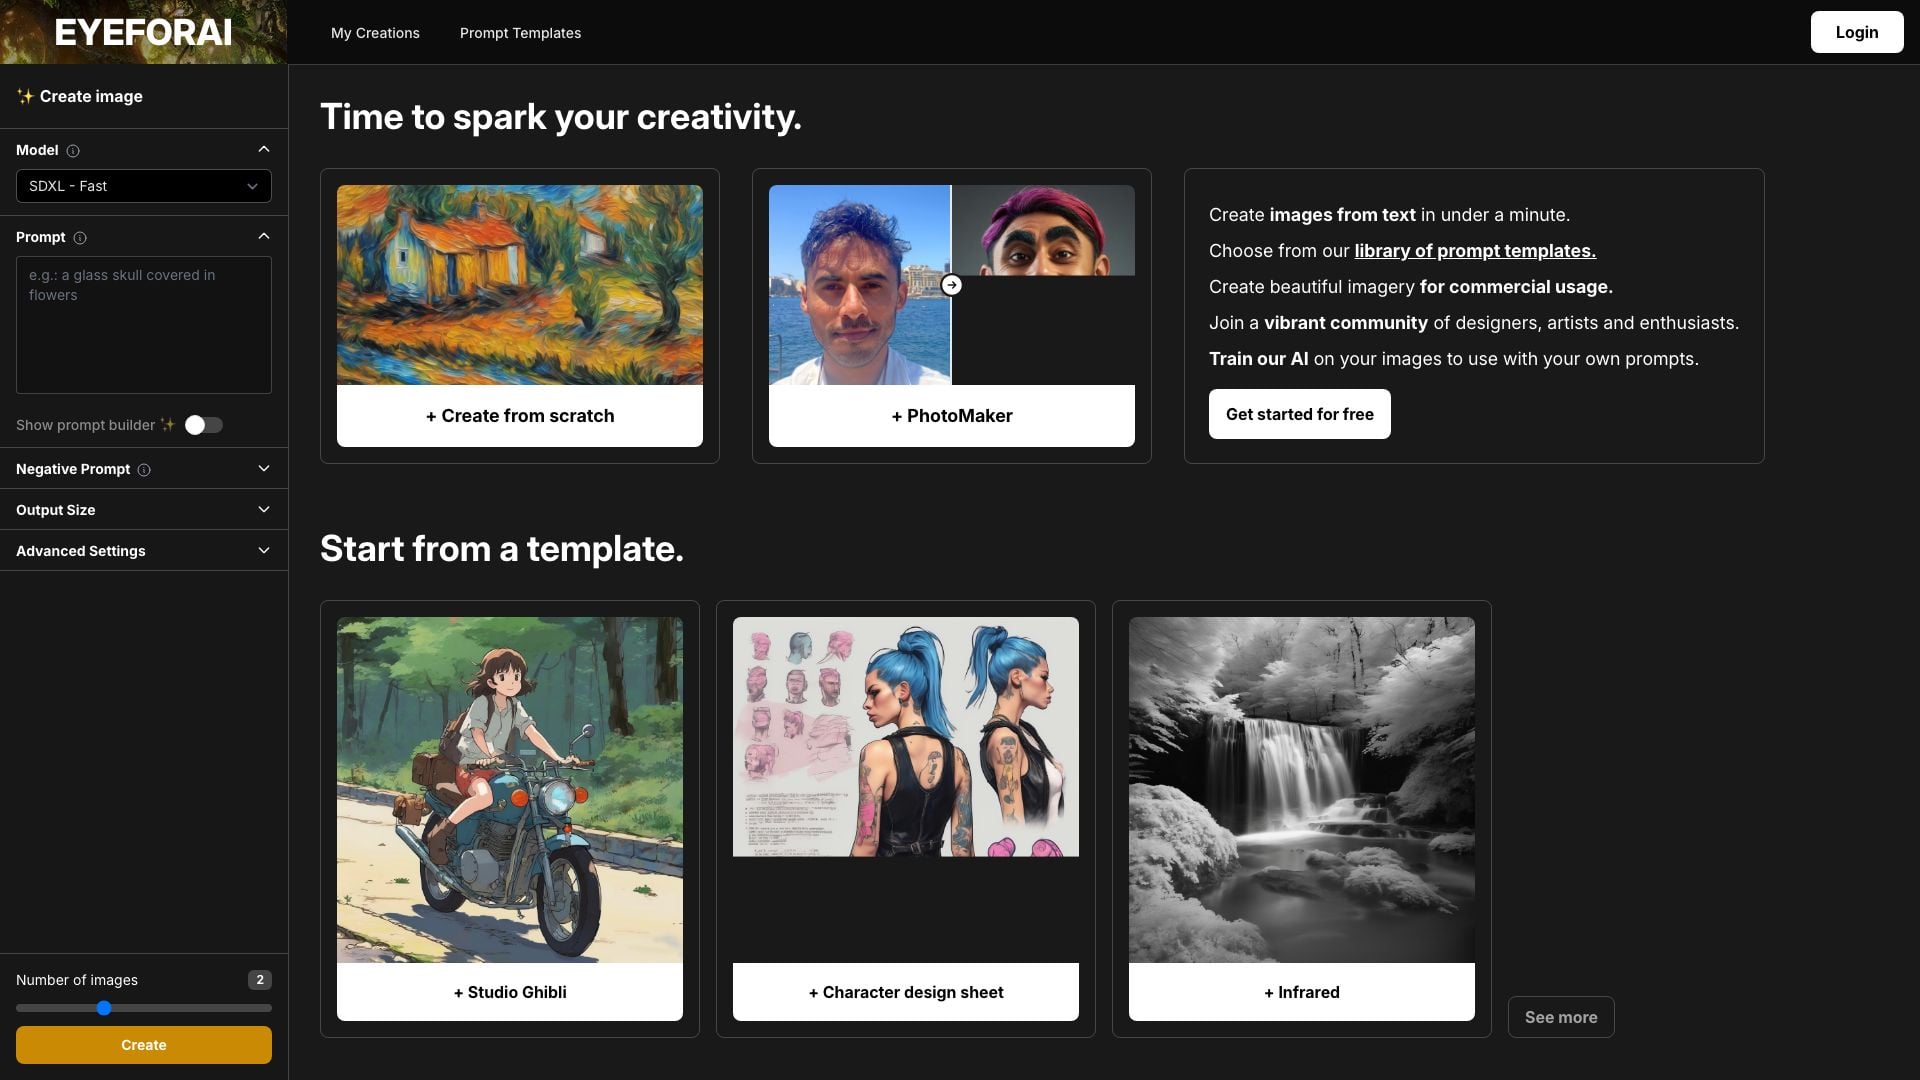The image size is (1920, 1080).
Task: Open the library of prompt templates link
Action: coord(1474,251)
